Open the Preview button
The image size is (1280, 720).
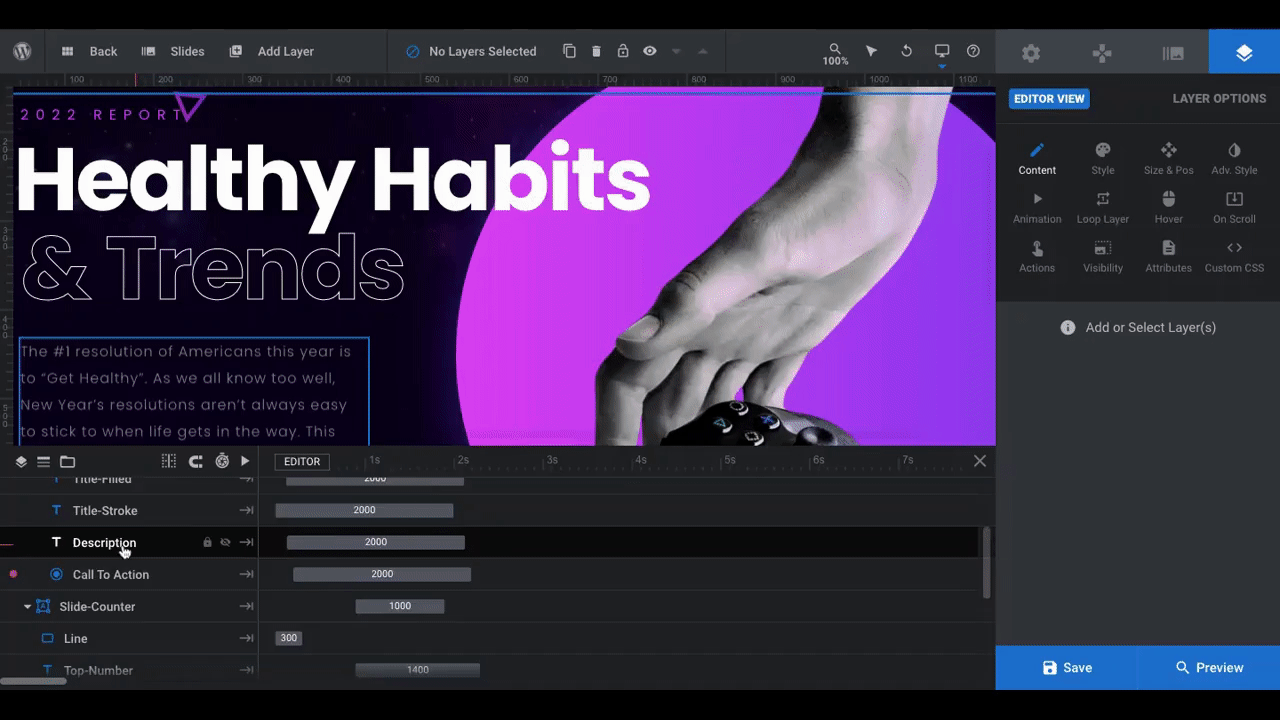point(1209,668)
